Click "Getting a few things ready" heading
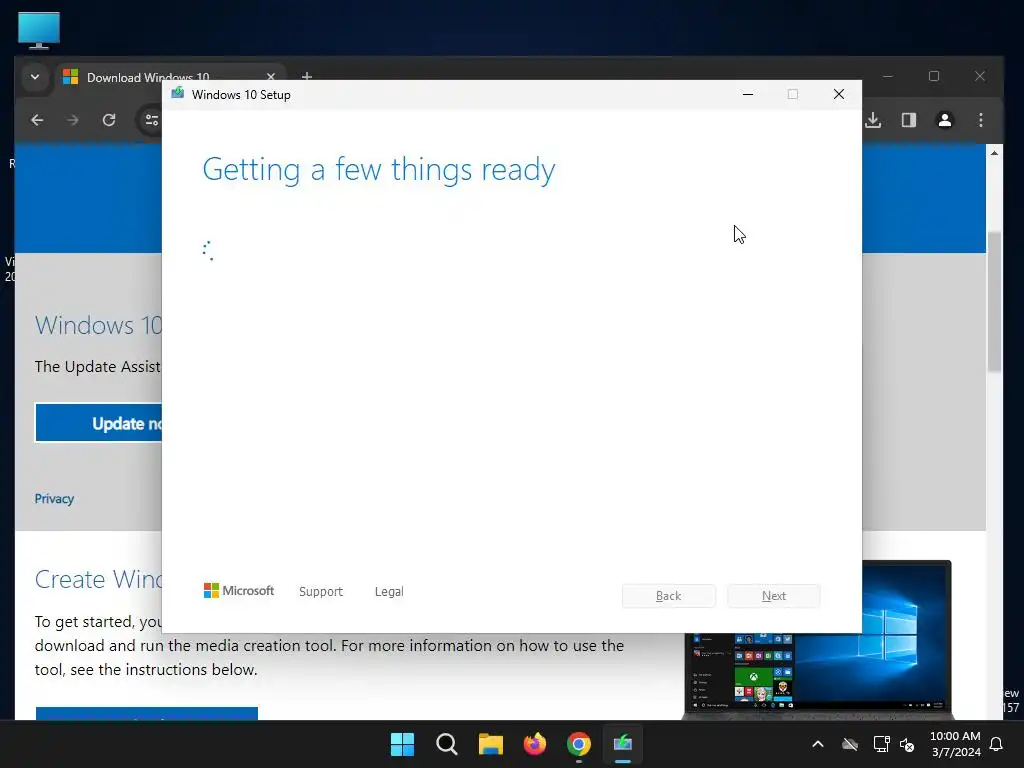Image resolution: width=1024 pixels, height=768 pixels. [x=379, y=170]
